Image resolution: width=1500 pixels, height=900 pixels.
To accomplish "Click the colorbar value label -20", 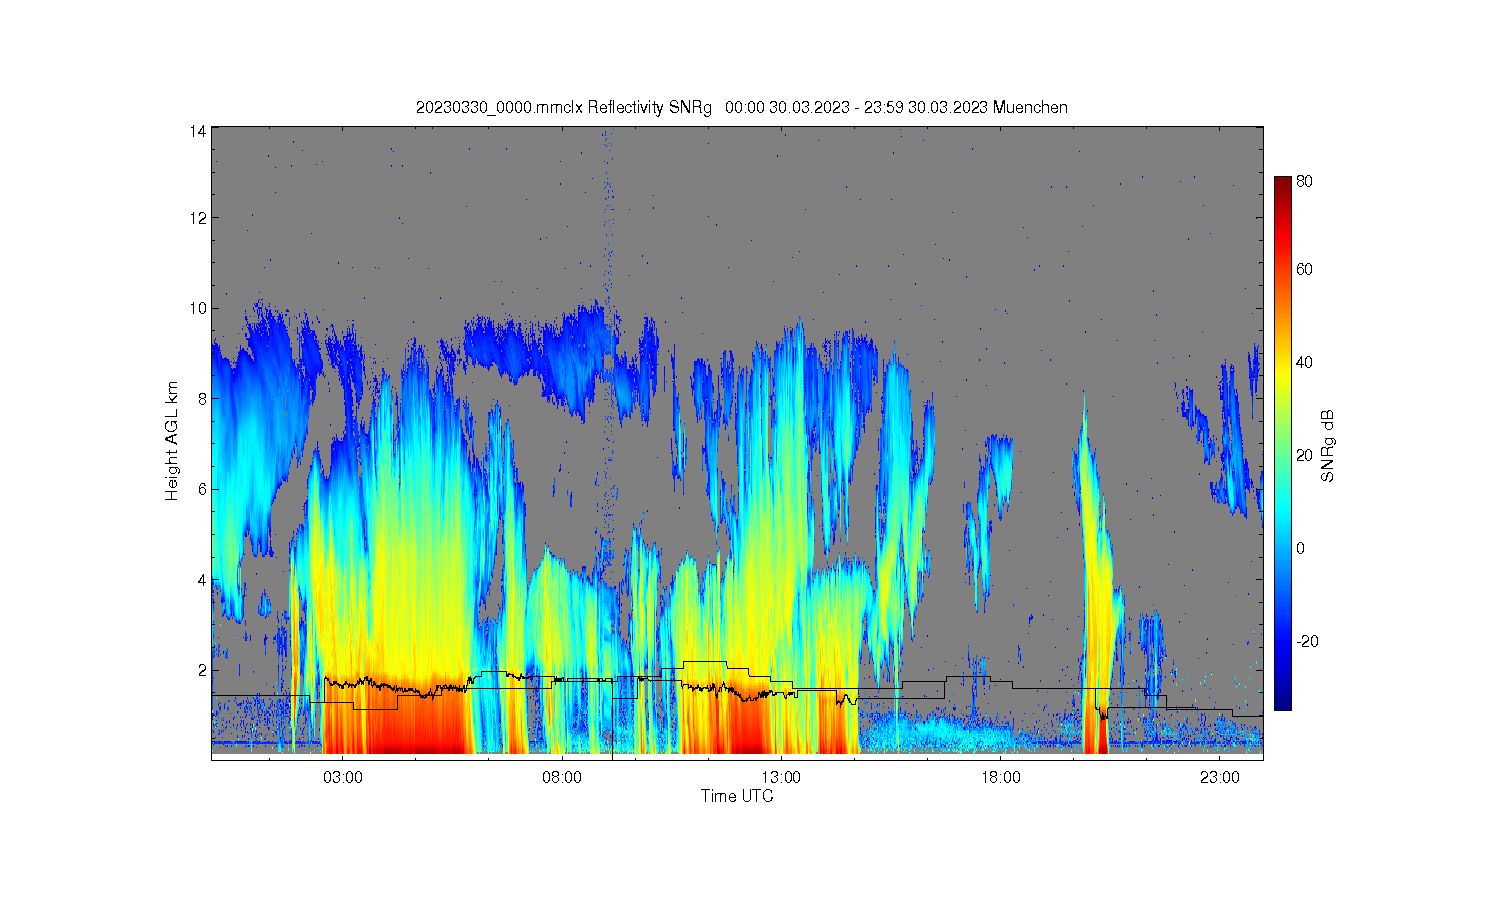I will 1306,642.
